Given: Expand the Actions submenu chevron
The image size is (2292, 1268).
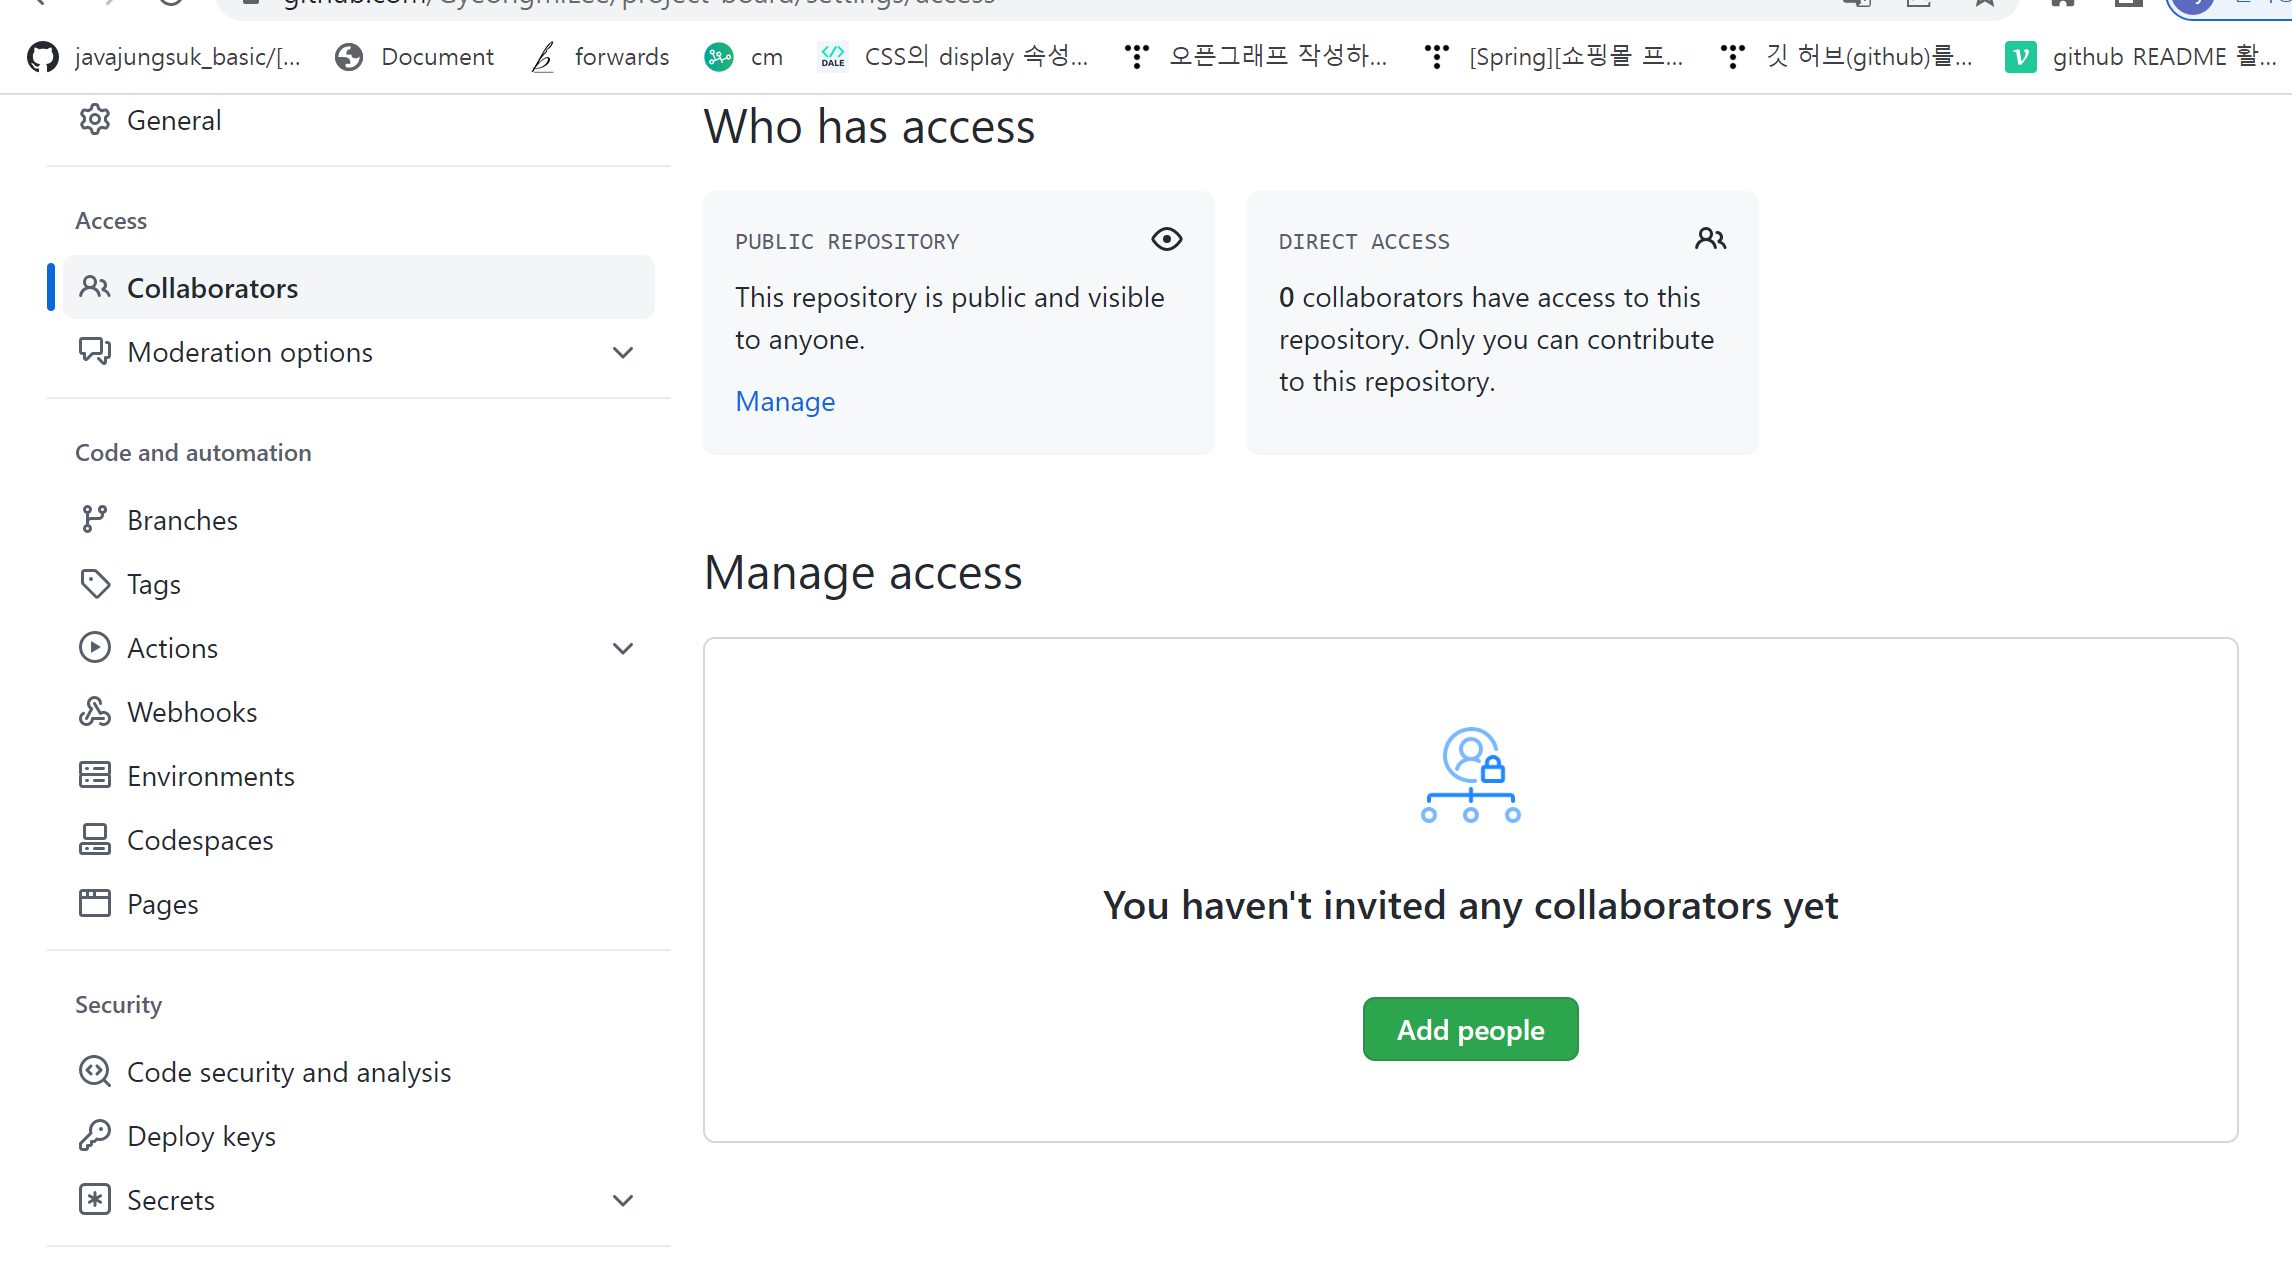Looking at the screenshot, I should (623, 649).
